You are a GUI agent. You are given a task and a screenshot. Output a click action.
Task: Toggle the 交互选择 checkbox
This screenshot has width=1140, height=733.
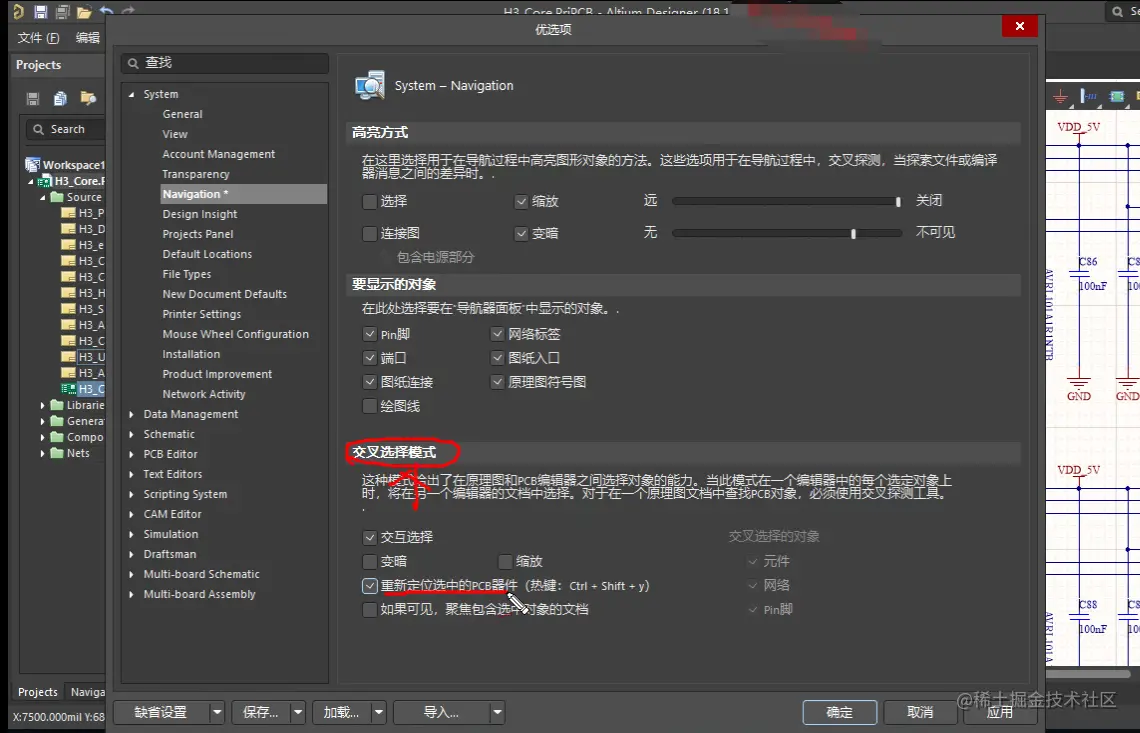pyautogui.click(x=369, y=537)
